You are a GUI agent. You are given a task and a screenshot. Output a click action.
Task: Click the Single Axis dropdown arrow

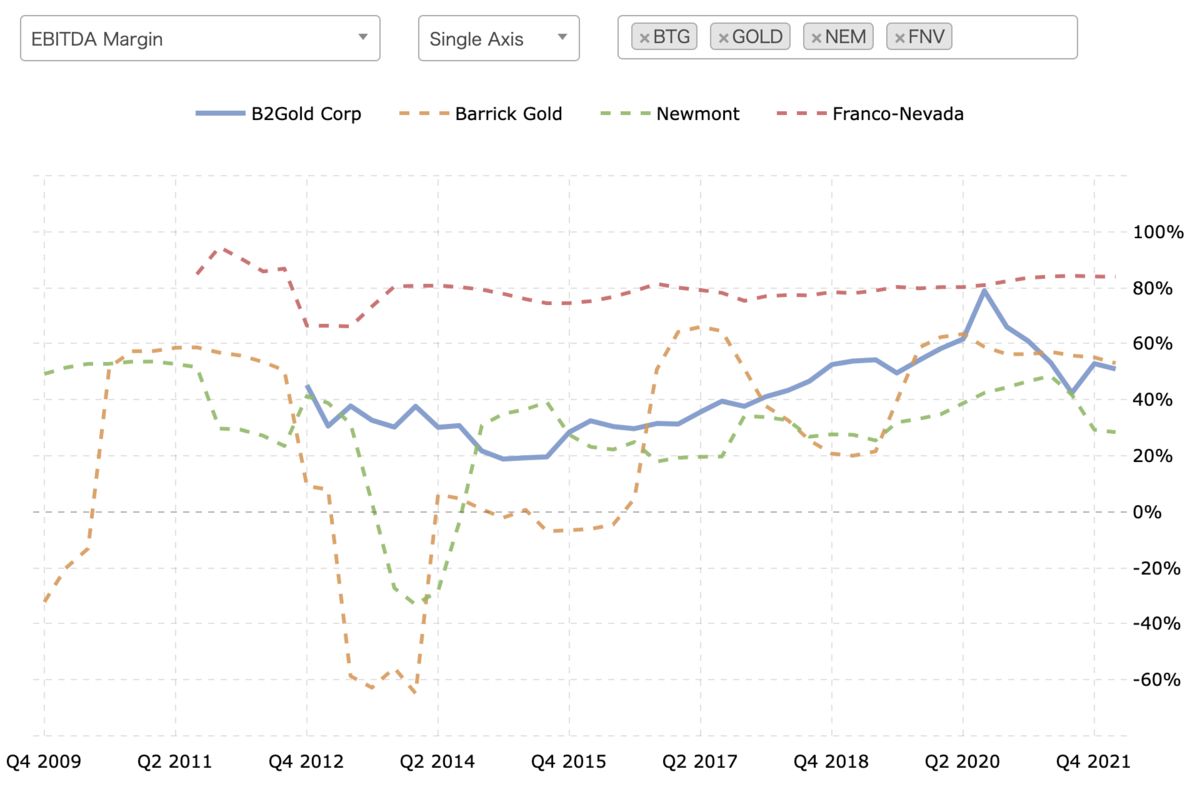562,38
